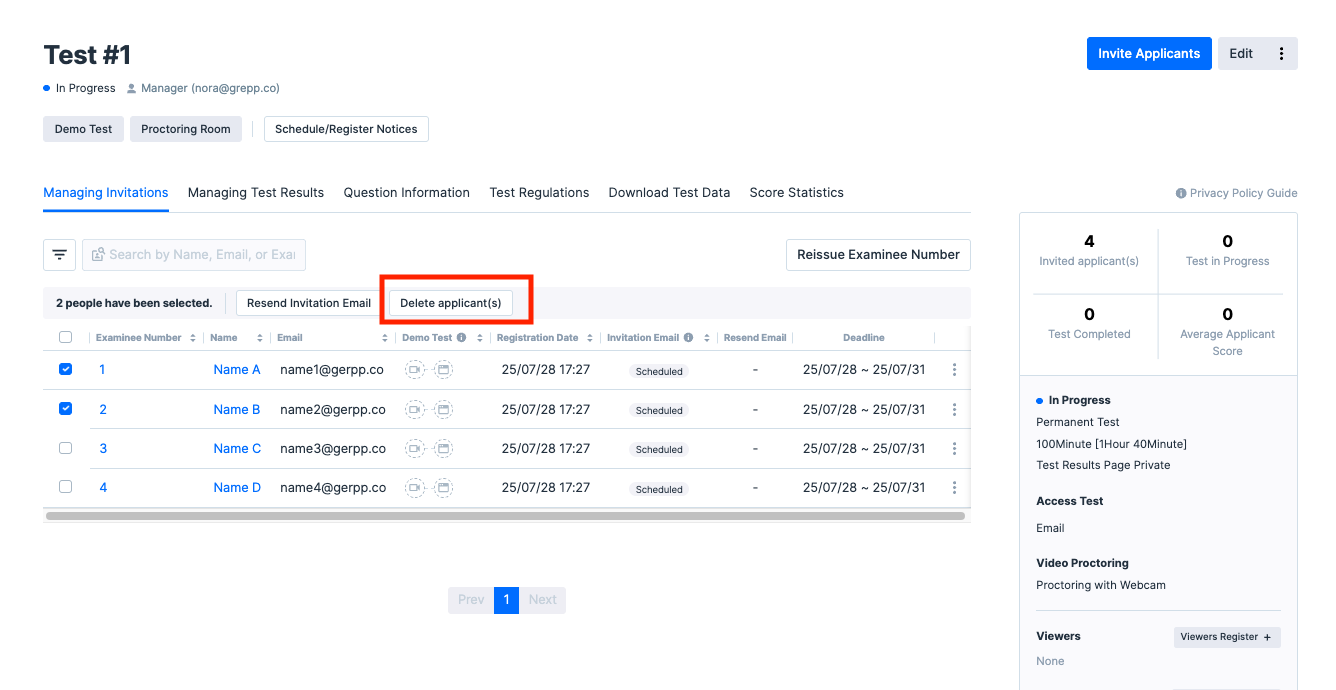Click the Invitation Email info icon
Viewport: 1336px width, 690px height.
(x=688, y=338)
